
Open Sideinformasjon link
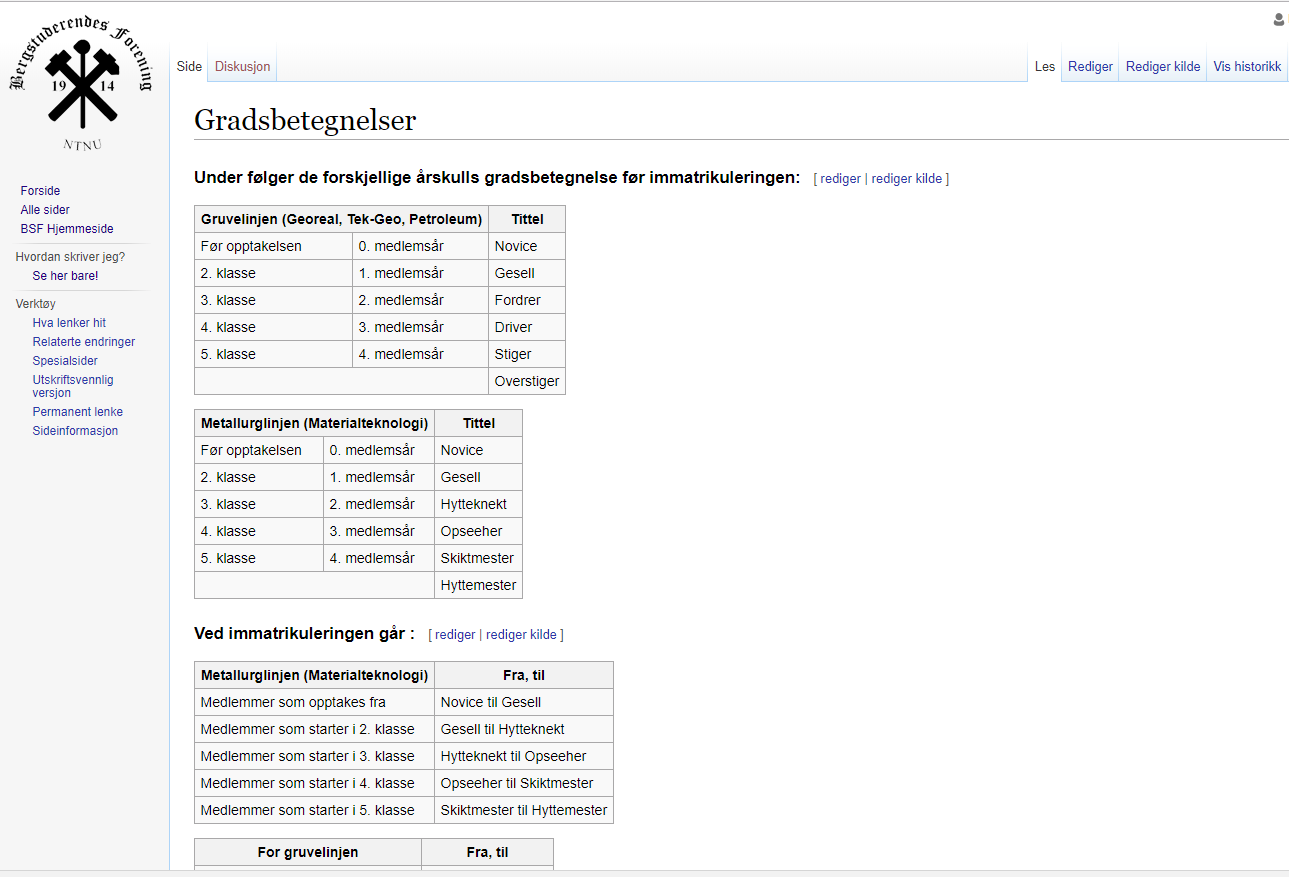click(x=75, y=431)
